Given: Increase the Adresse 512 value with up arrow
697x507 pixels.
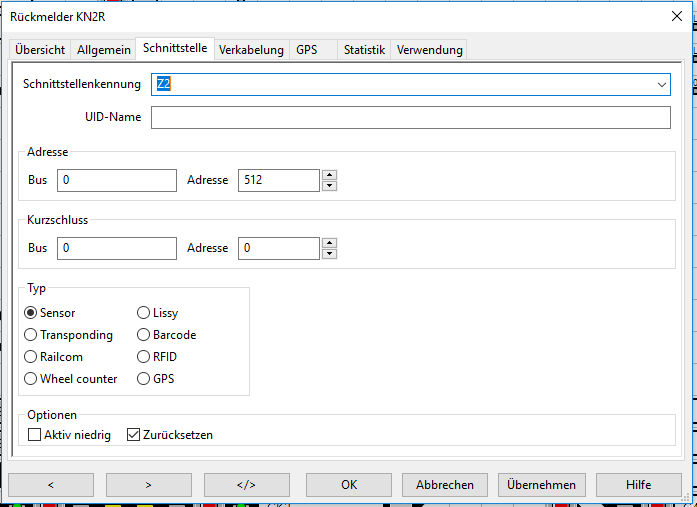Looking at the screenshot, I should (330, 175).
